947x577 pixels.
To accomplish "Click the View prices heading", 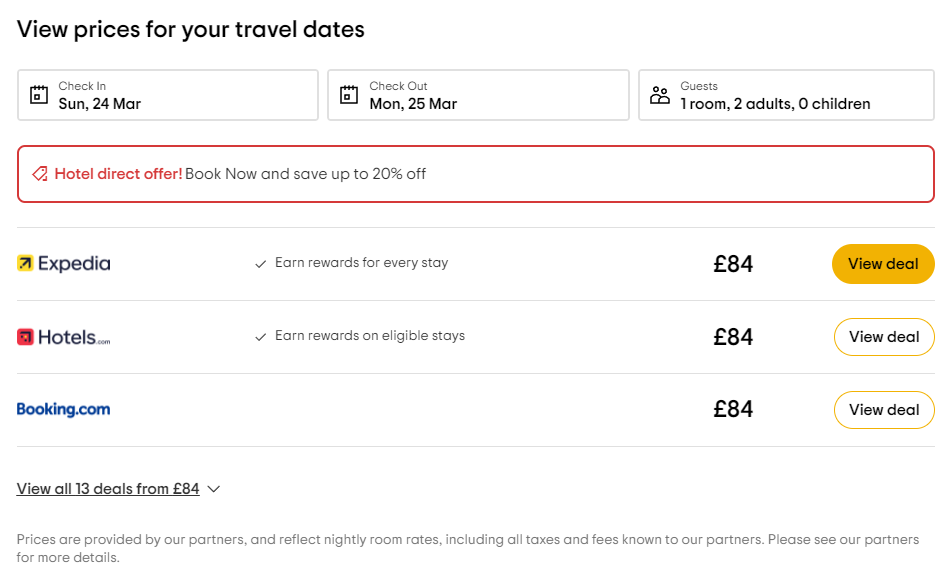I will click(x=190, y=29).
